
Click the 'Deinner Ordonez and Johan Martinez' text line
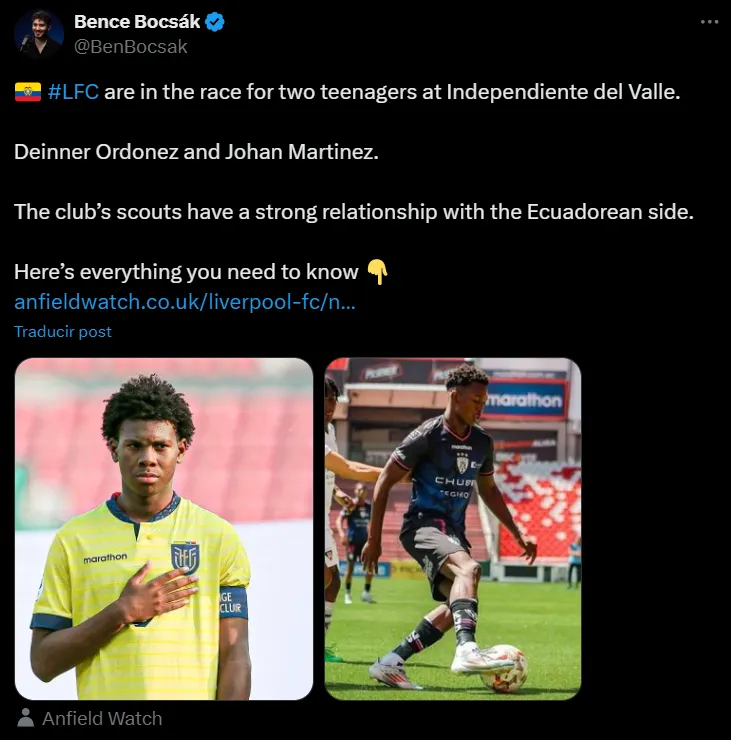coord(196,152)
